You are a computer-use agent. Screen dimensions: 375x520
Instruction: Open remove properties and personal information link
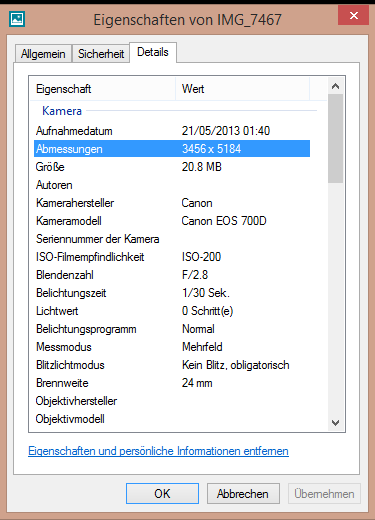[158, 451]
